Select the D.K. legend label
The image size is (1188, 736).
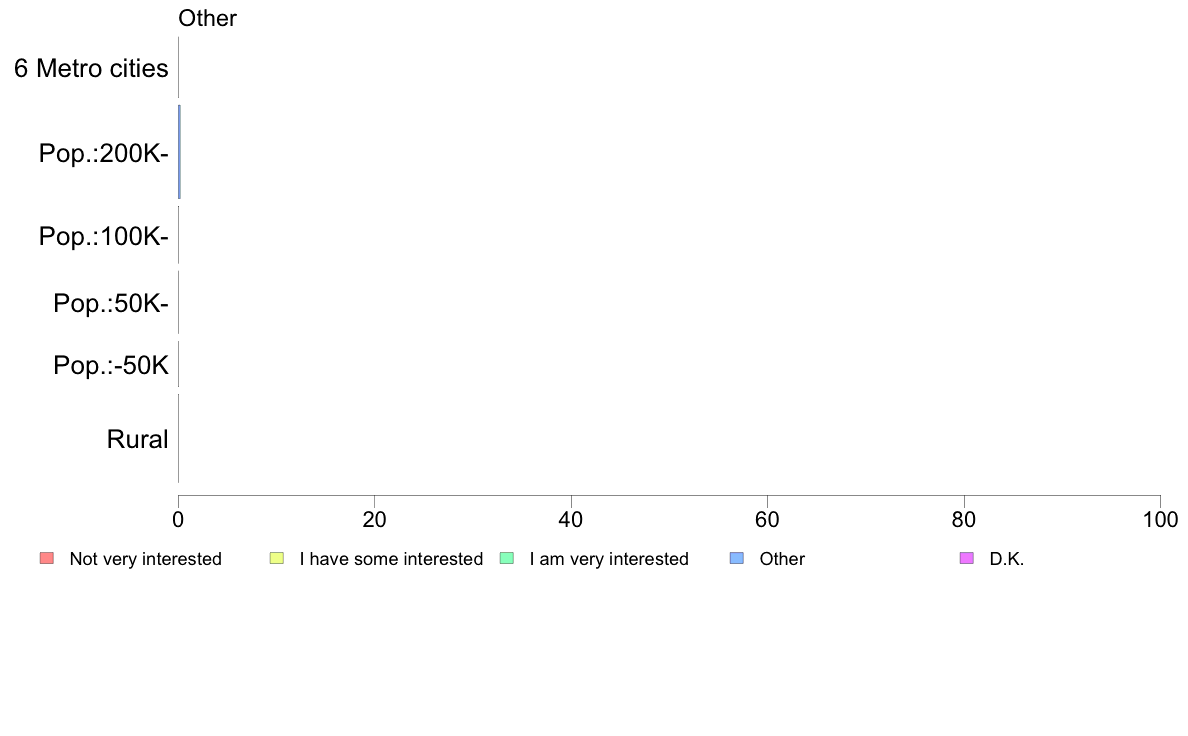[x=1007, y=559]
